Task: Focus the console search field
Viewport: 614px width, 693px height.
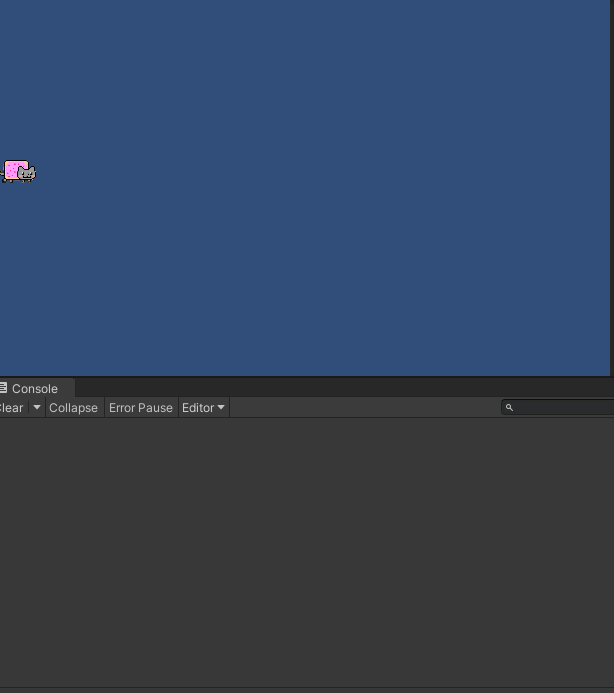Action: [558, 407]
